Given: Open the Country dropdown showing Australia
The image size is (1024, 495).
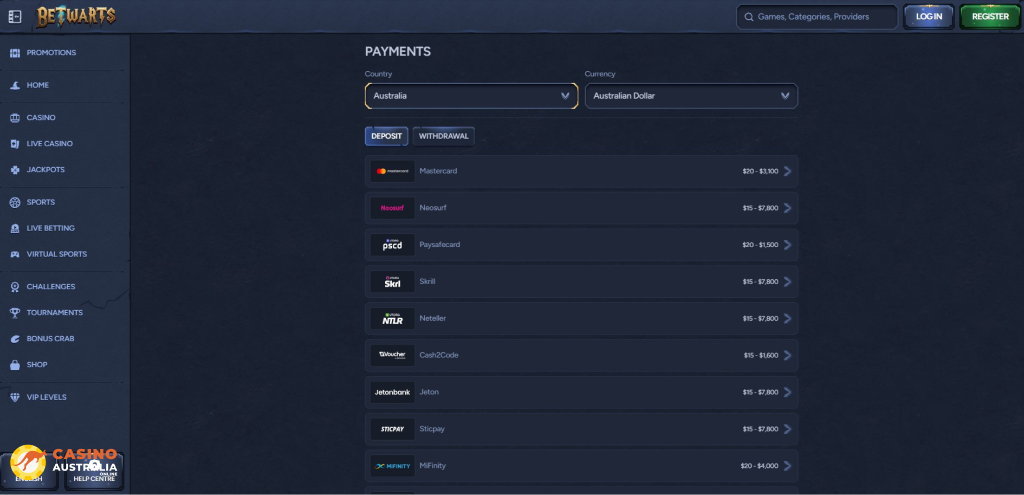Looking at the screenshot, I should 472,96.
